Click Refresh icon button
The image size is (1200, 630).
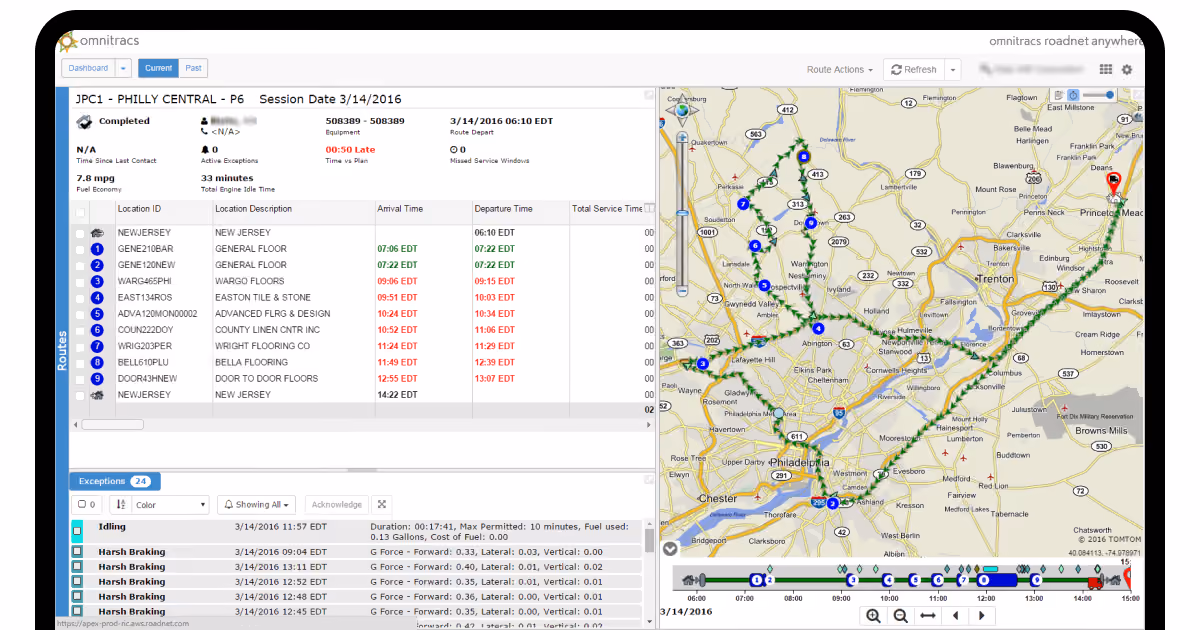913,70
